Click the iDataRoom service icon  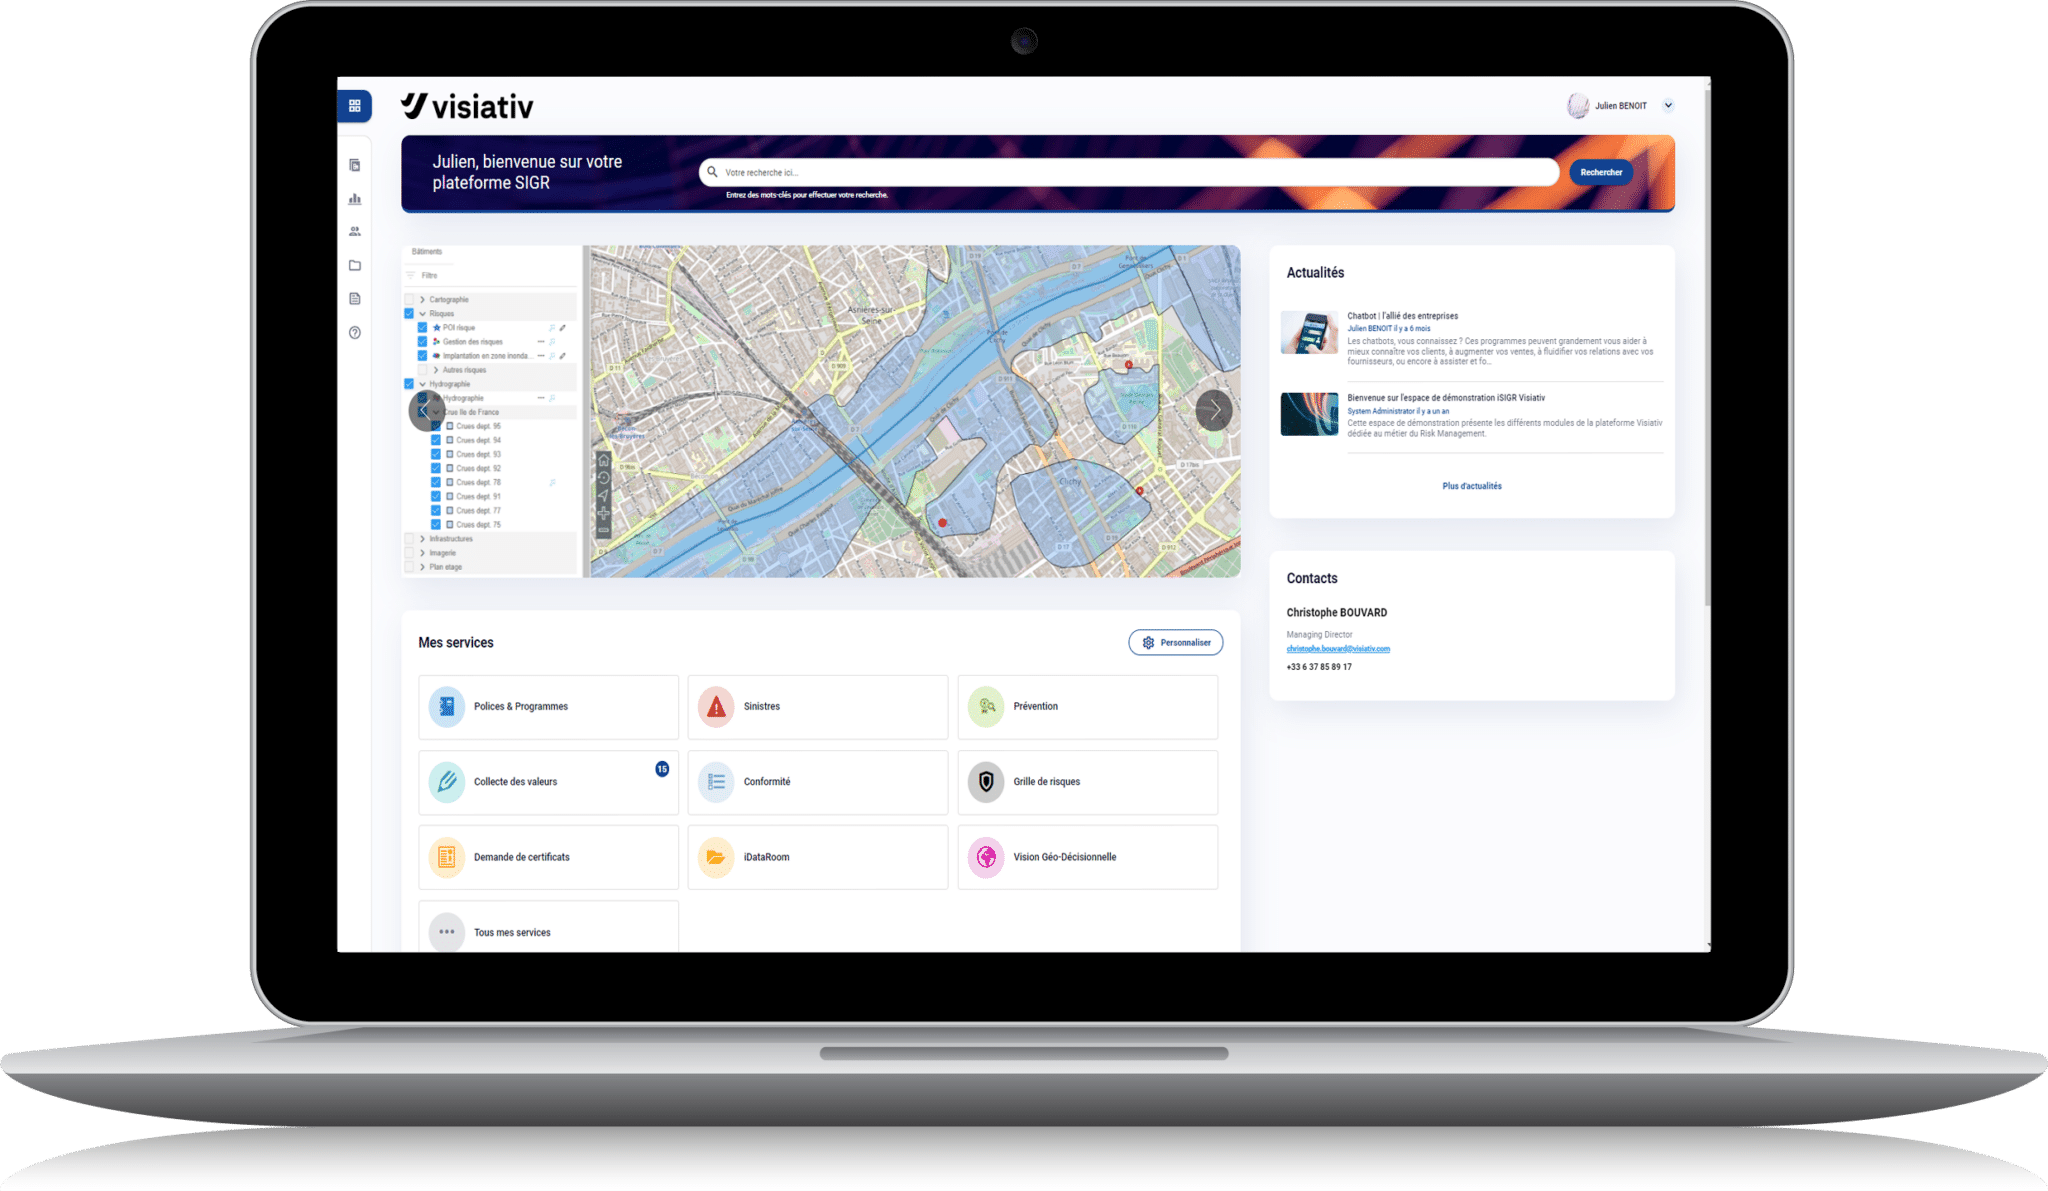click(x=717, y=856)
